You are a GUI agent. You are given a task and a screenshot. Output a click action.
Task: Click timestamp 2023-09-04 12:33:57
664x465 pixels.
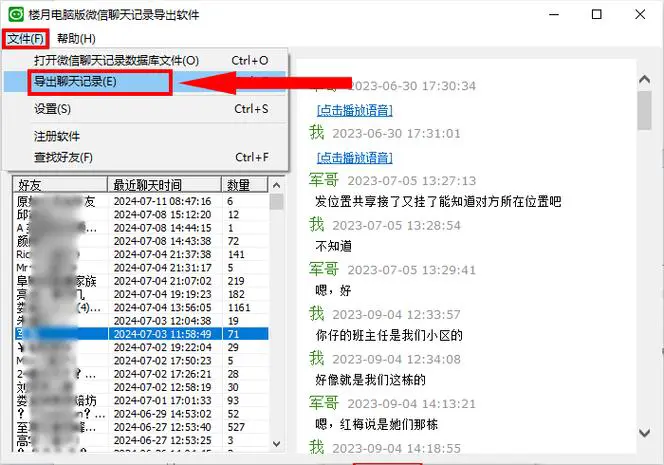click(396, 315)
